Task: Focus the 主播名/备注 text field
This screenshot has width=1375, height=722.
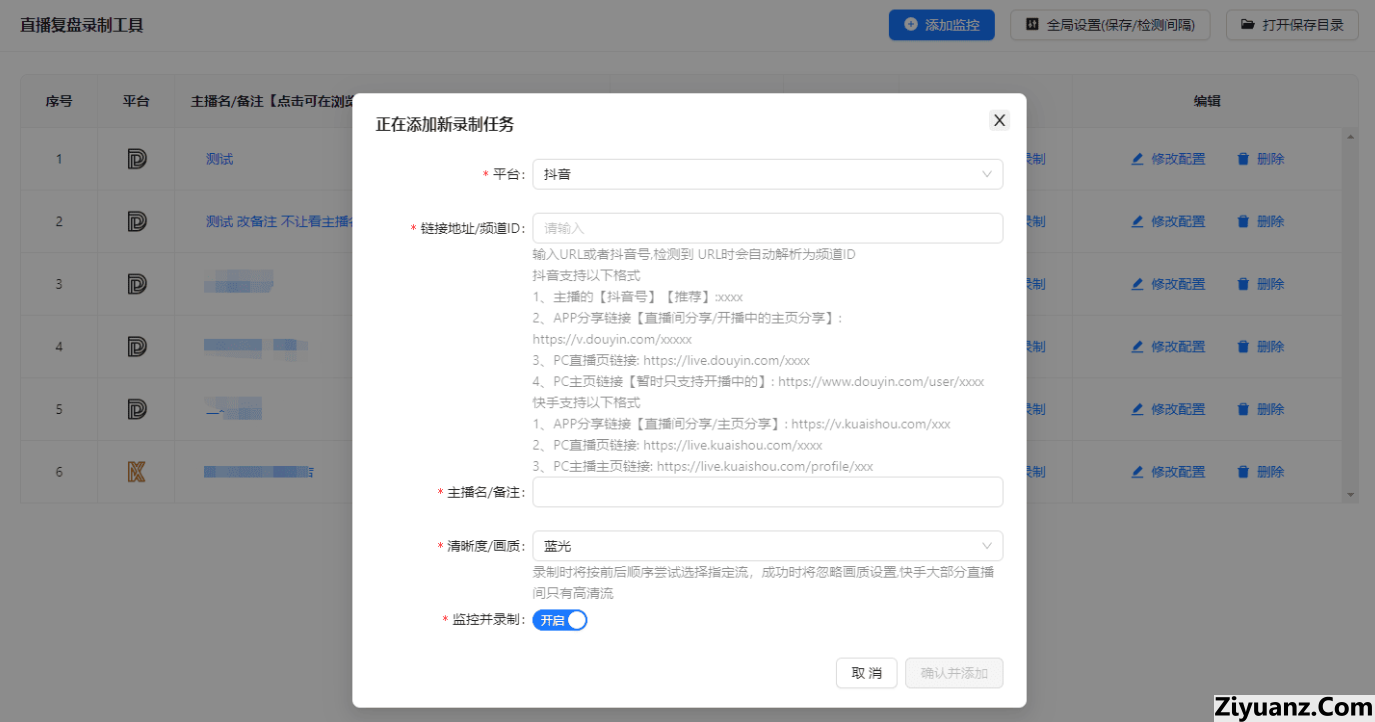Action: click(766, 492)
